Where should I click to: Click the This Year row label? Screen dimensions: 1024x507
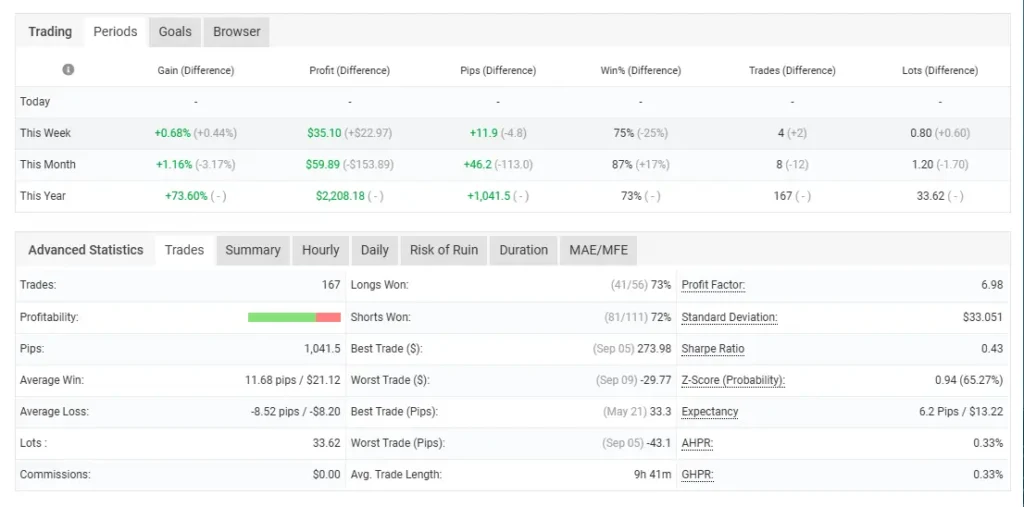click(x=43, y=196)
